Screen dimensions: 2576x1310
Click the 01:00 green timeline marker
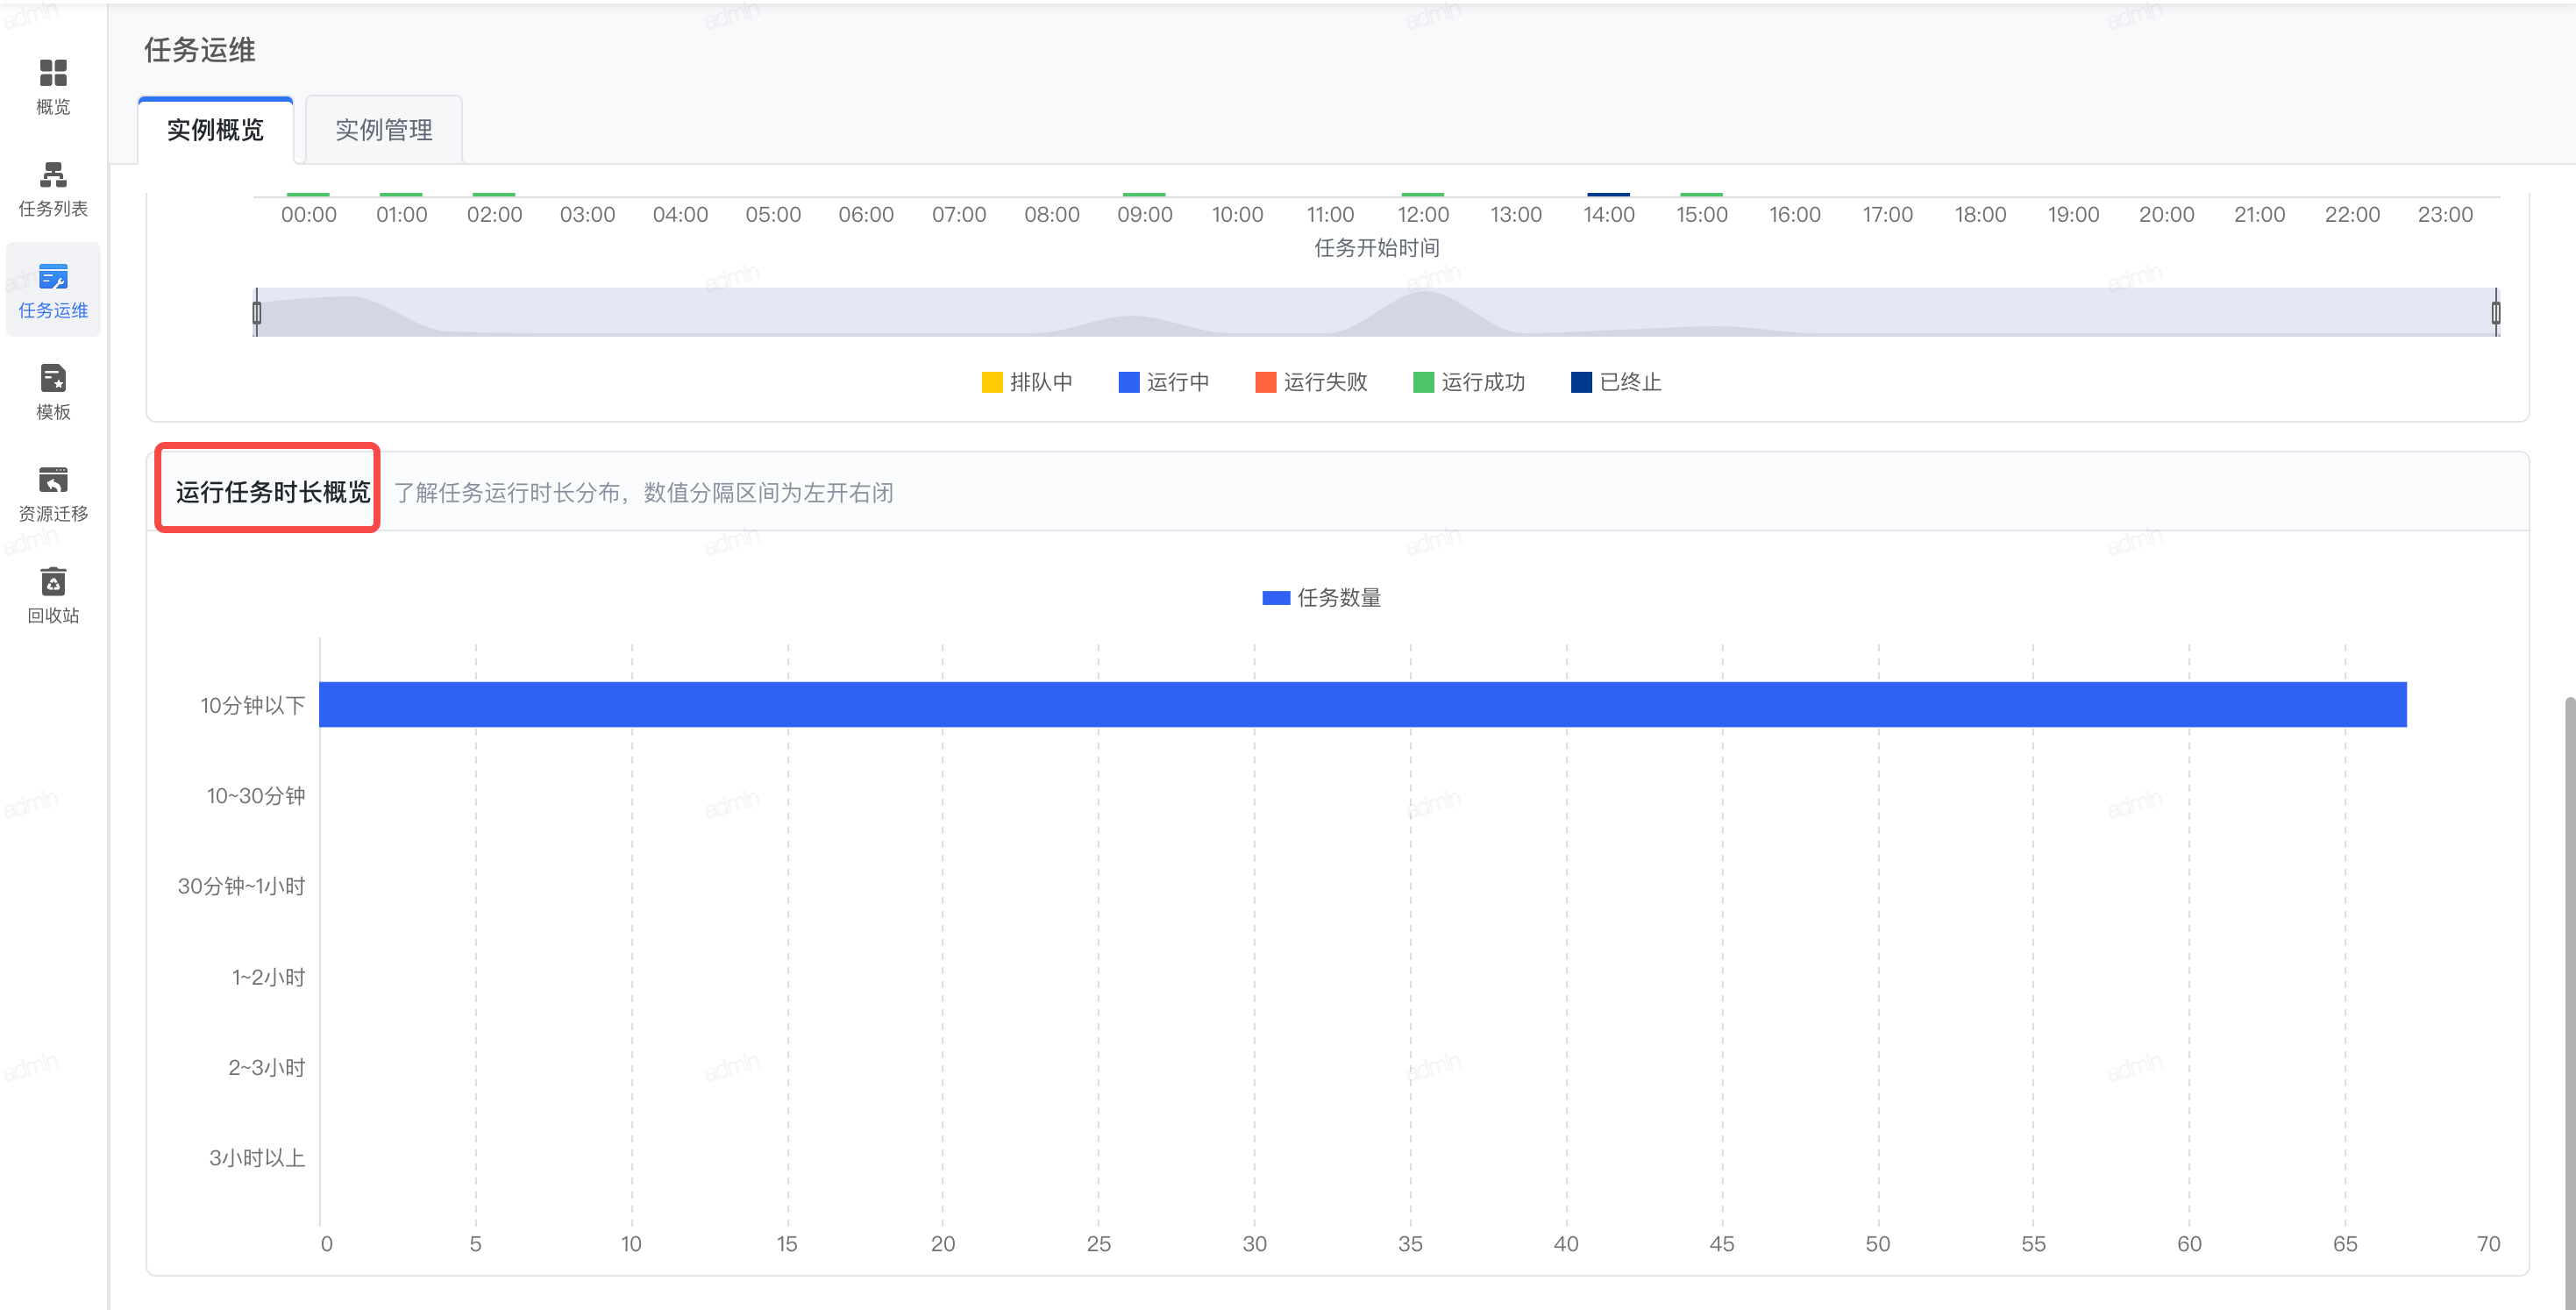pyautogui.click(x=401, y=195)
